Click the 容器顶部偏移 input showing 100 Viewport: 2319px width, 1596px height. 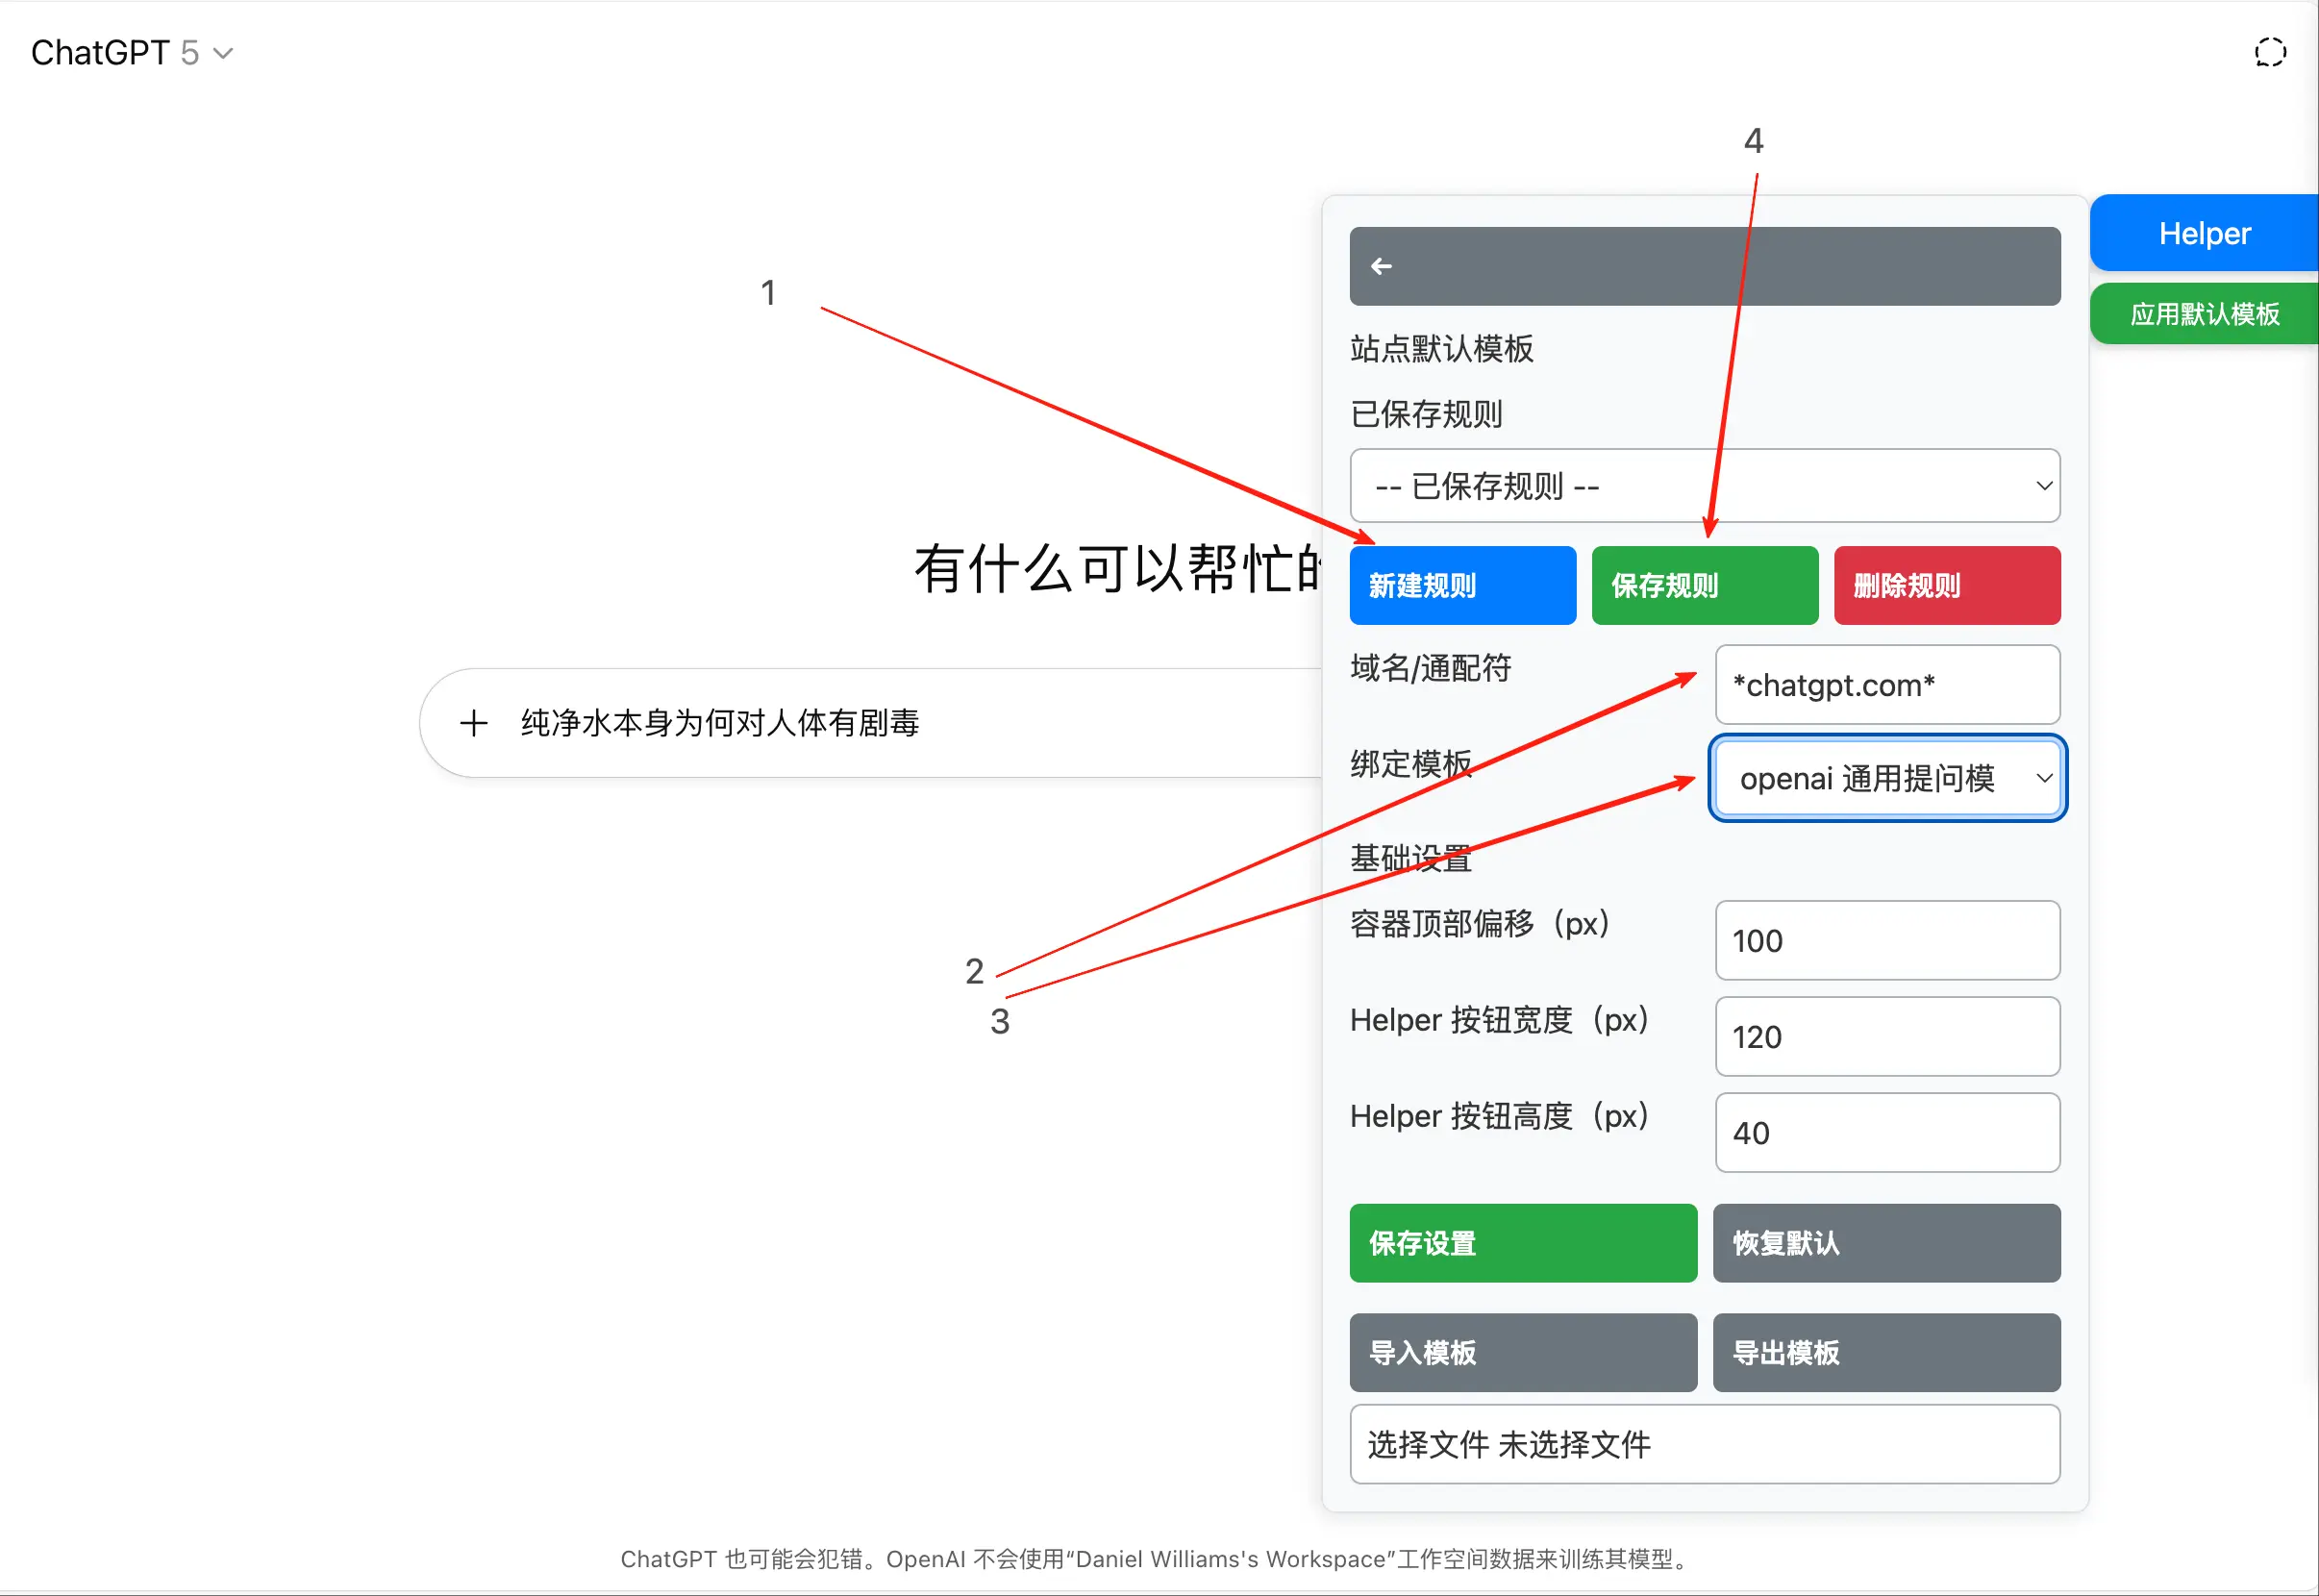[1887, 941]
